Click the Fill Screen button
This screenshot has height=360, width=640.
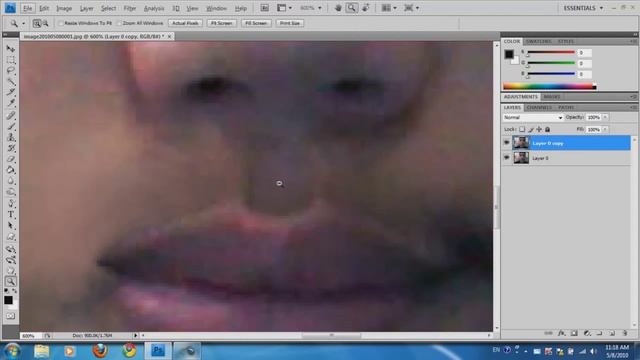256,23
